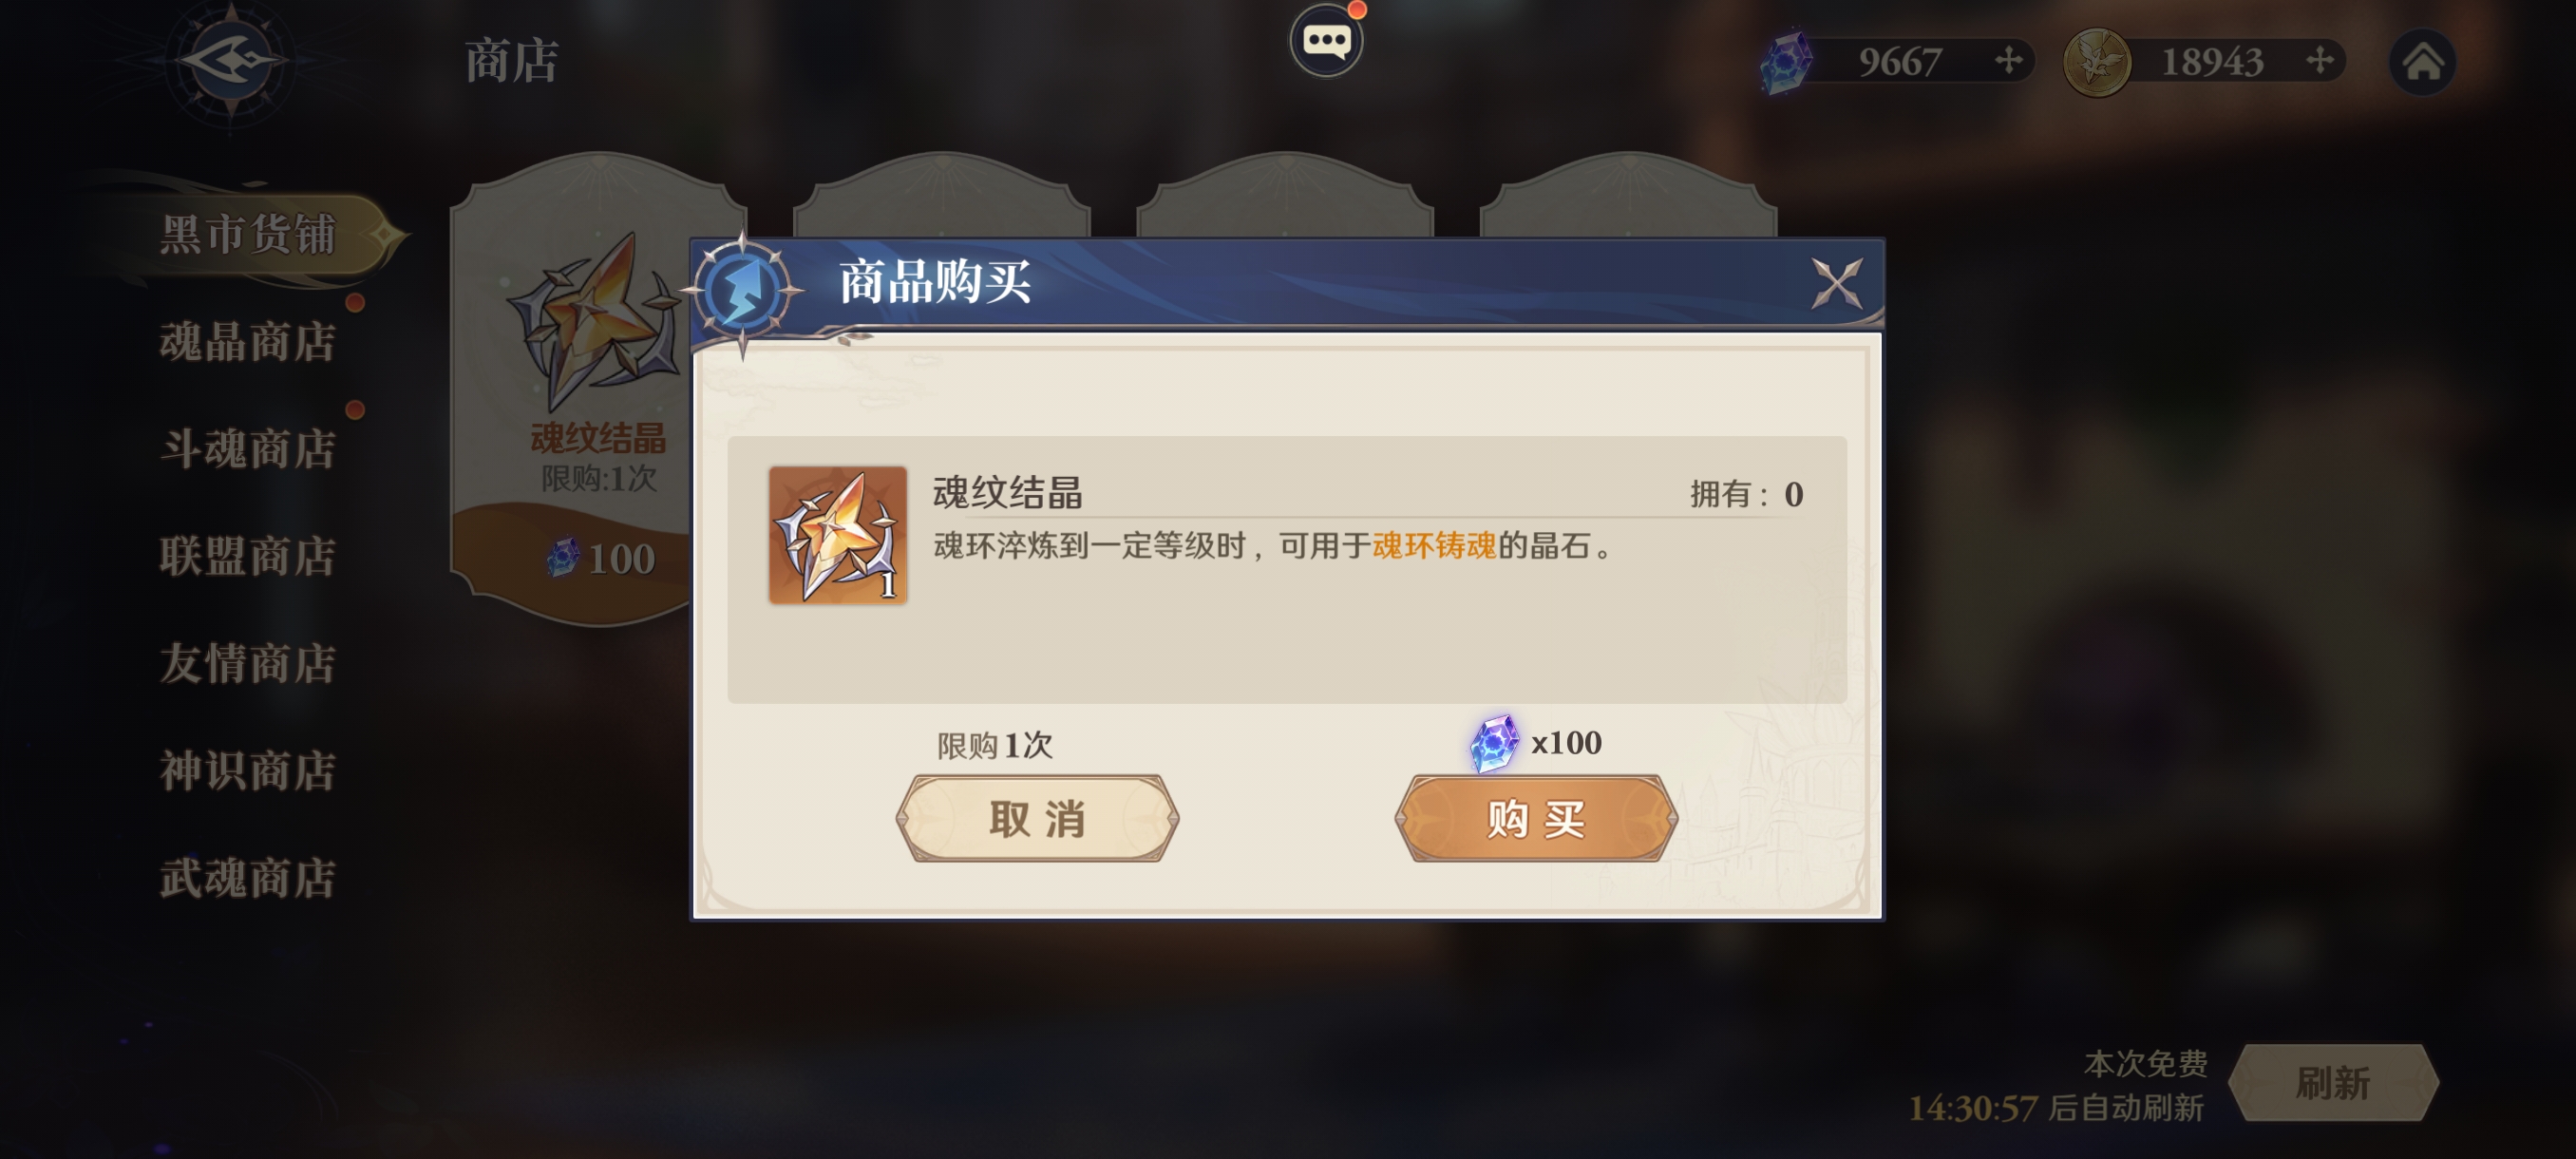Screen dimensions: 2576x1159
Task: Follow the orange 魂环铸魂 link text
Action: (1434, 546)
